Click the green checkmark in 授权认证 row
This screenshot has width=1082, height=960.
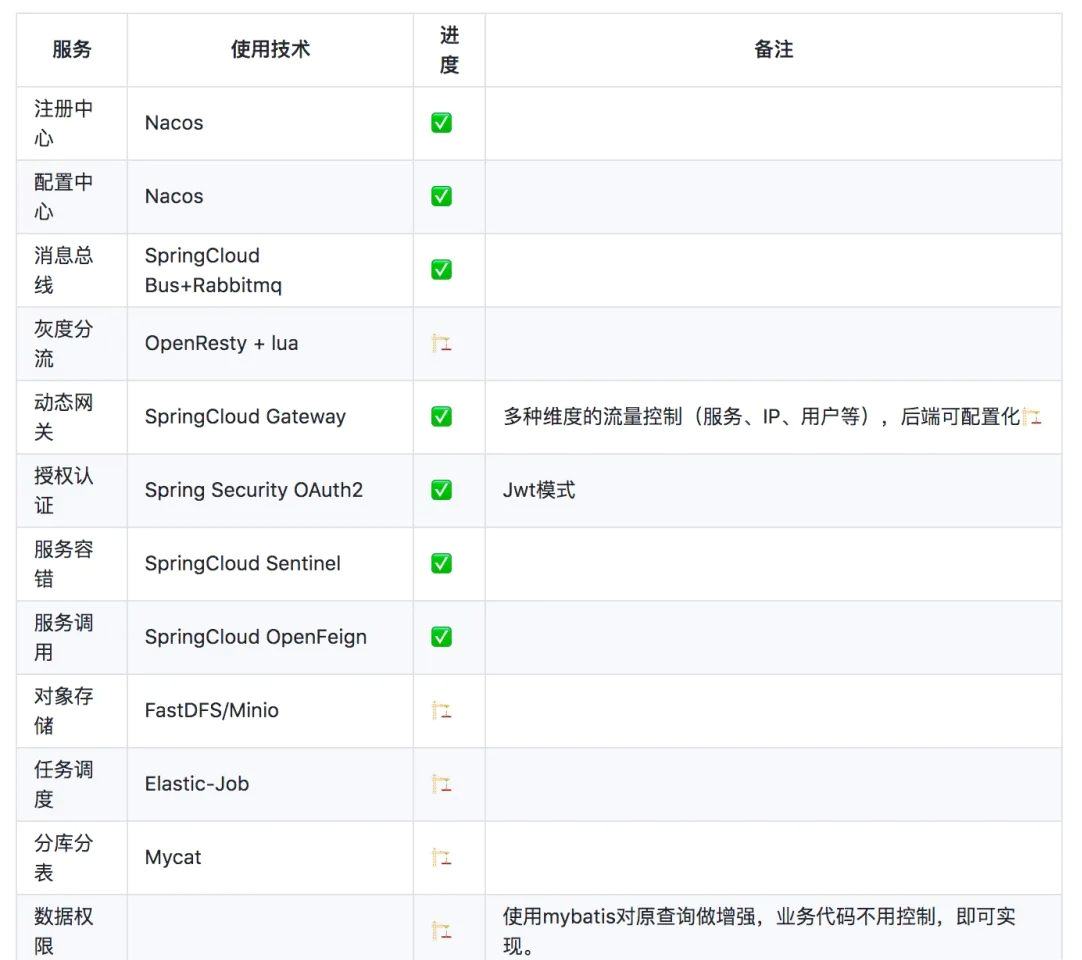click(x=442, y=490)
